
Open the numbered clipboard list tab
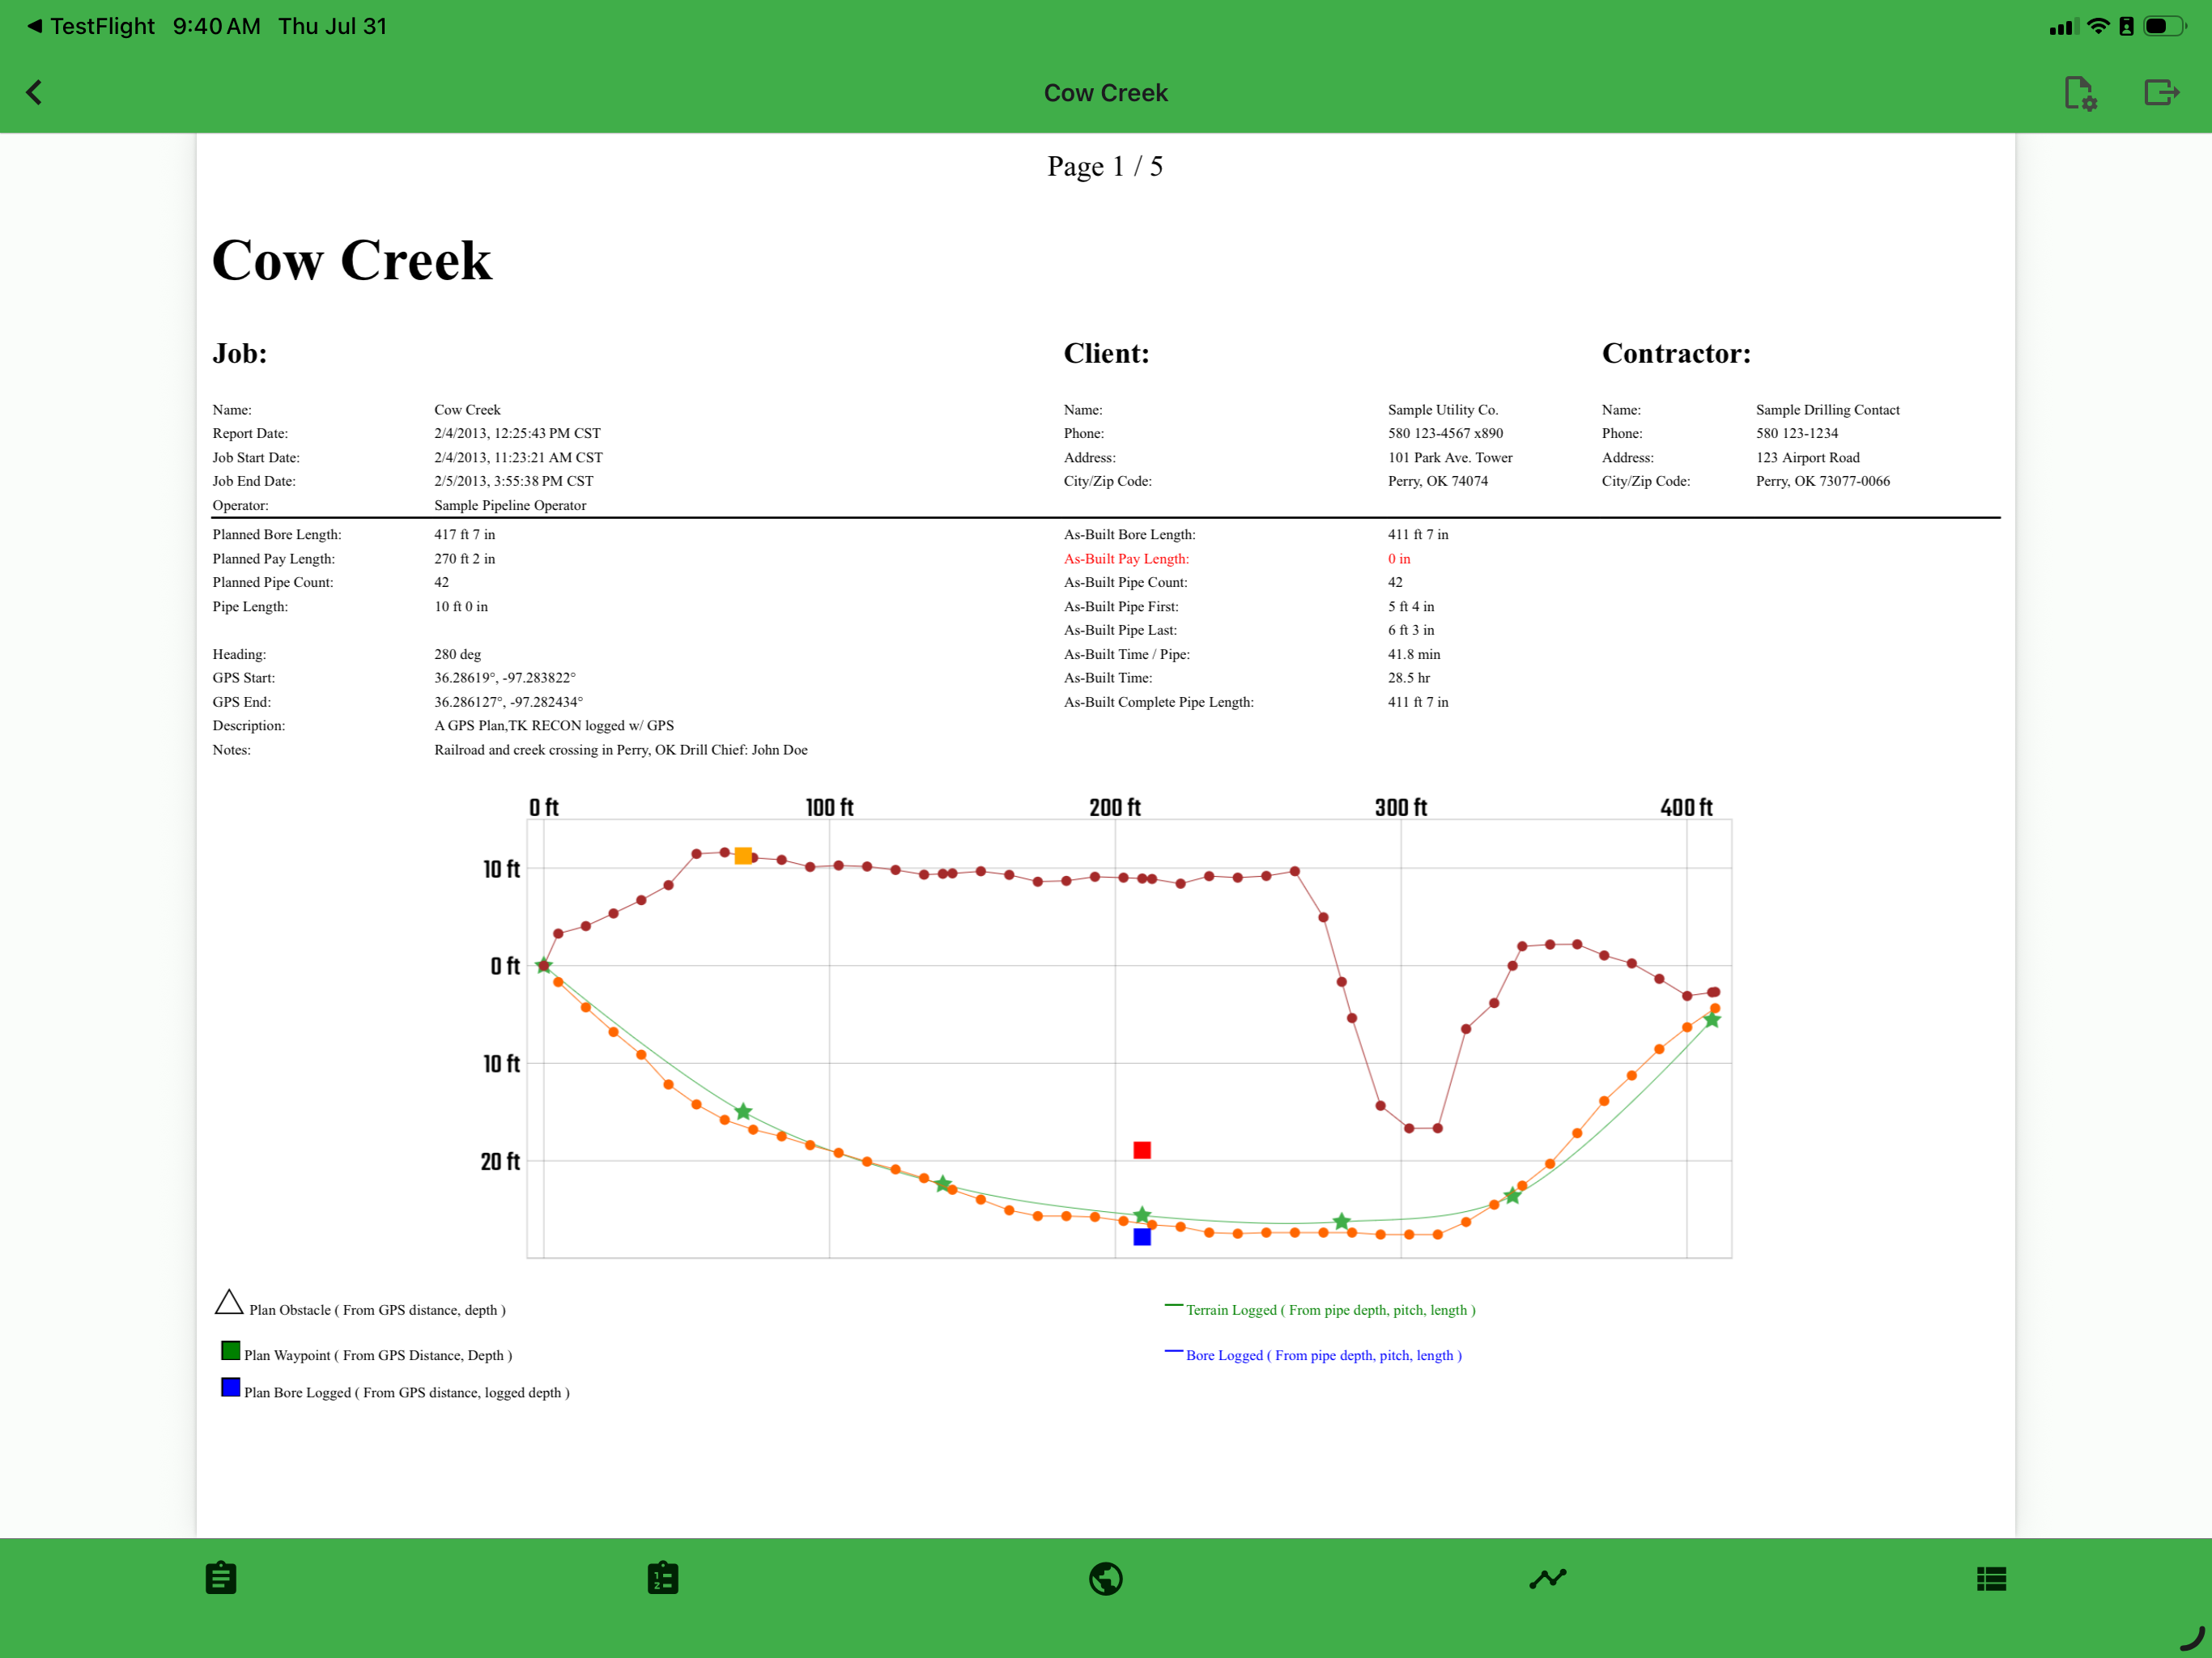tap(663, 1578)
